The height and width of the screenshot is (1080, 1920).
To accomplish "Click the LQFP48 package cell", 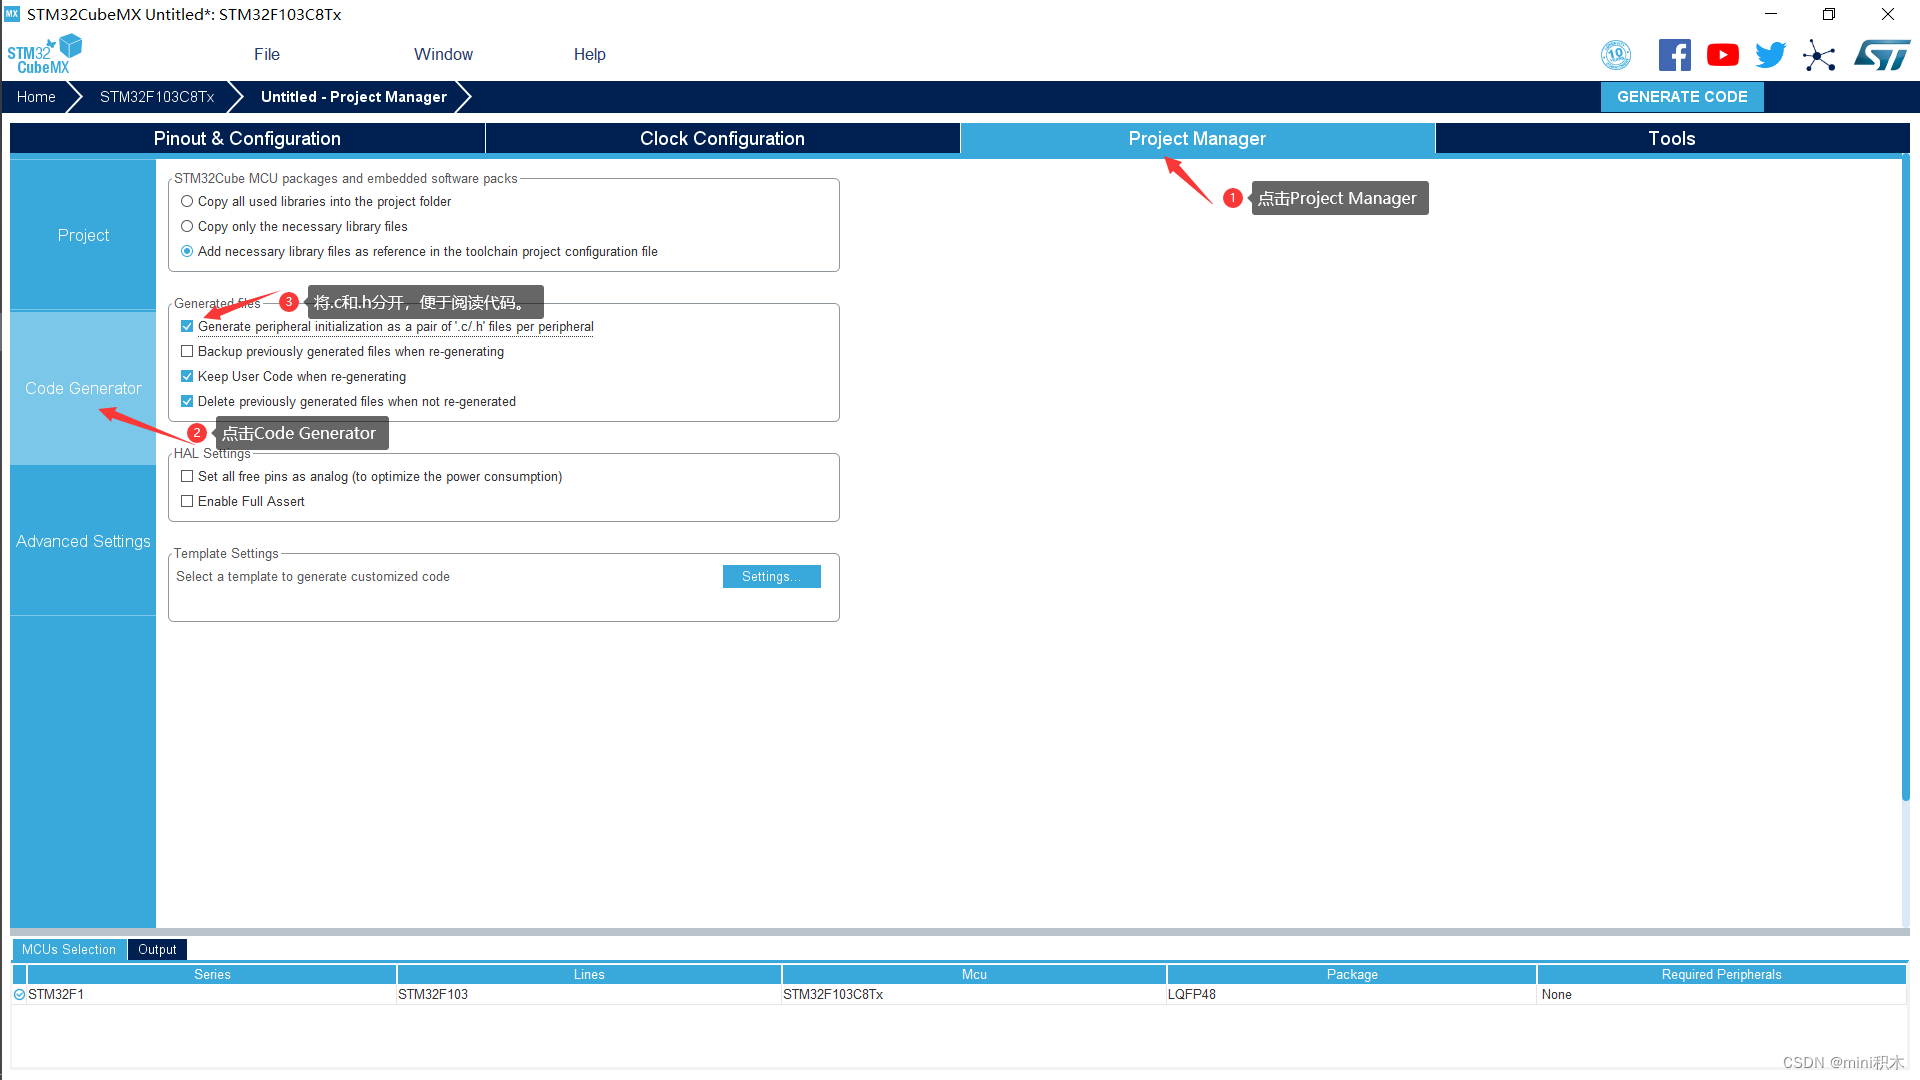I will 1352,995.
